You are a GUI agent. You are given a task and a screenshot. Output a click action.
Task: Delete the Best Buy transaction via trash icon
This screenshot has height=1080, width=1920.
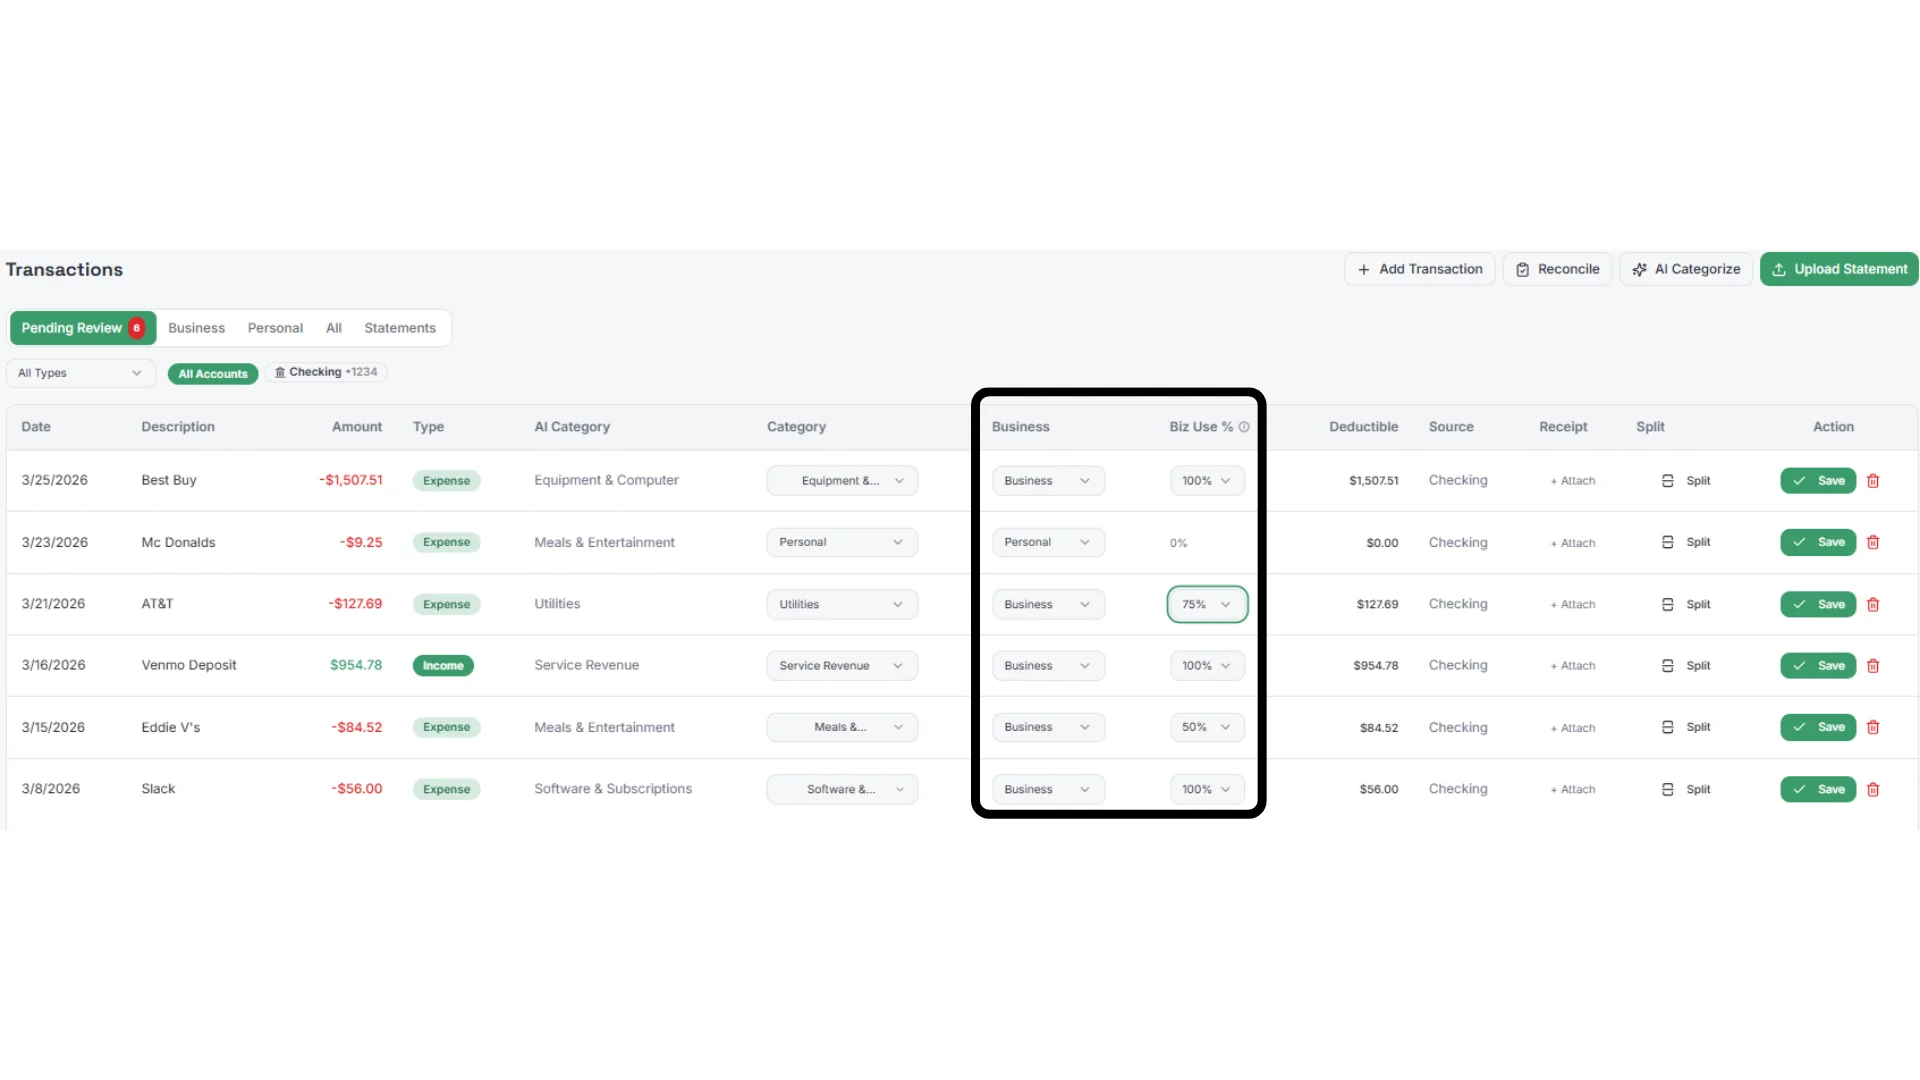pyautogui.click(x=1873, y=481)
